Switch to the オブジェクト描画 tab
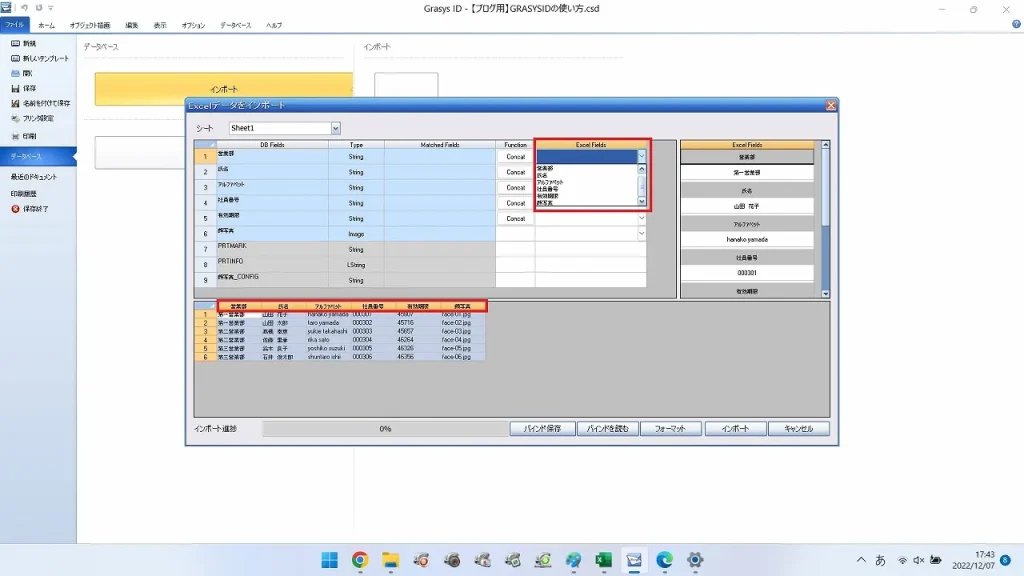The height and width of the screenshot is (576, 1024). [x=90, y=25]
